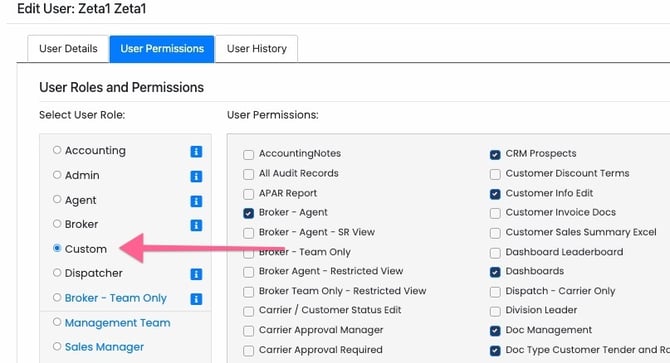Toggle Broker Agent - Restricted View checkbox

pos(248,272)
